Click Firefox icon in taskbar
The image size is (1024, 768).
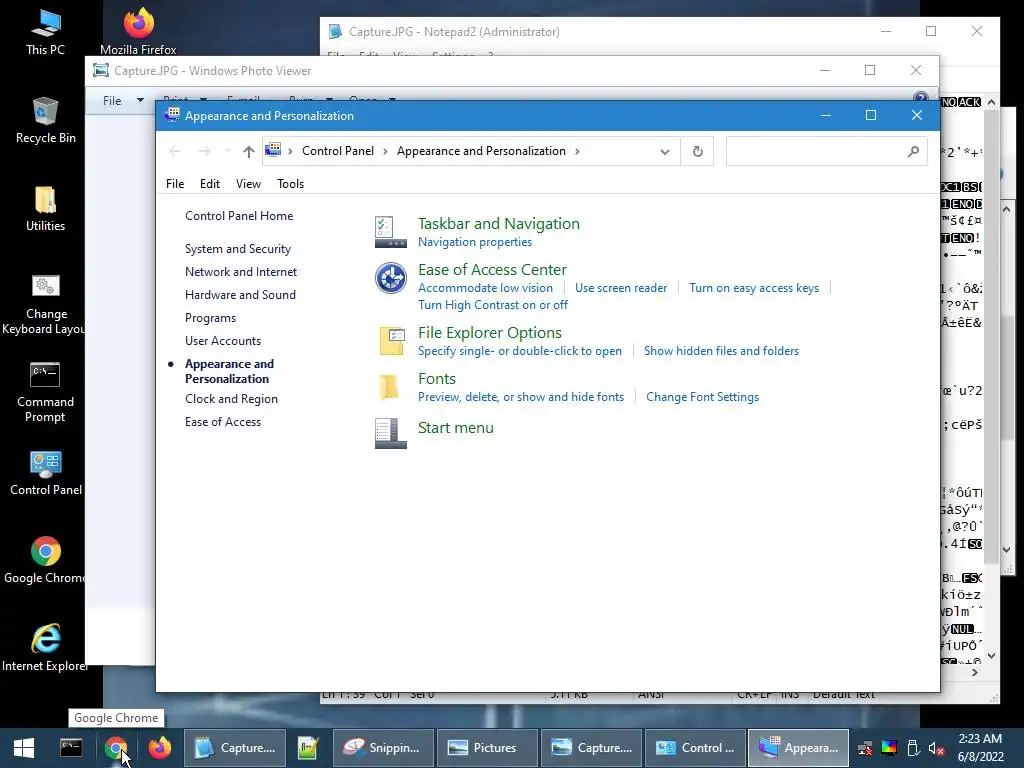pyautogui.click(x=159, y=748)
